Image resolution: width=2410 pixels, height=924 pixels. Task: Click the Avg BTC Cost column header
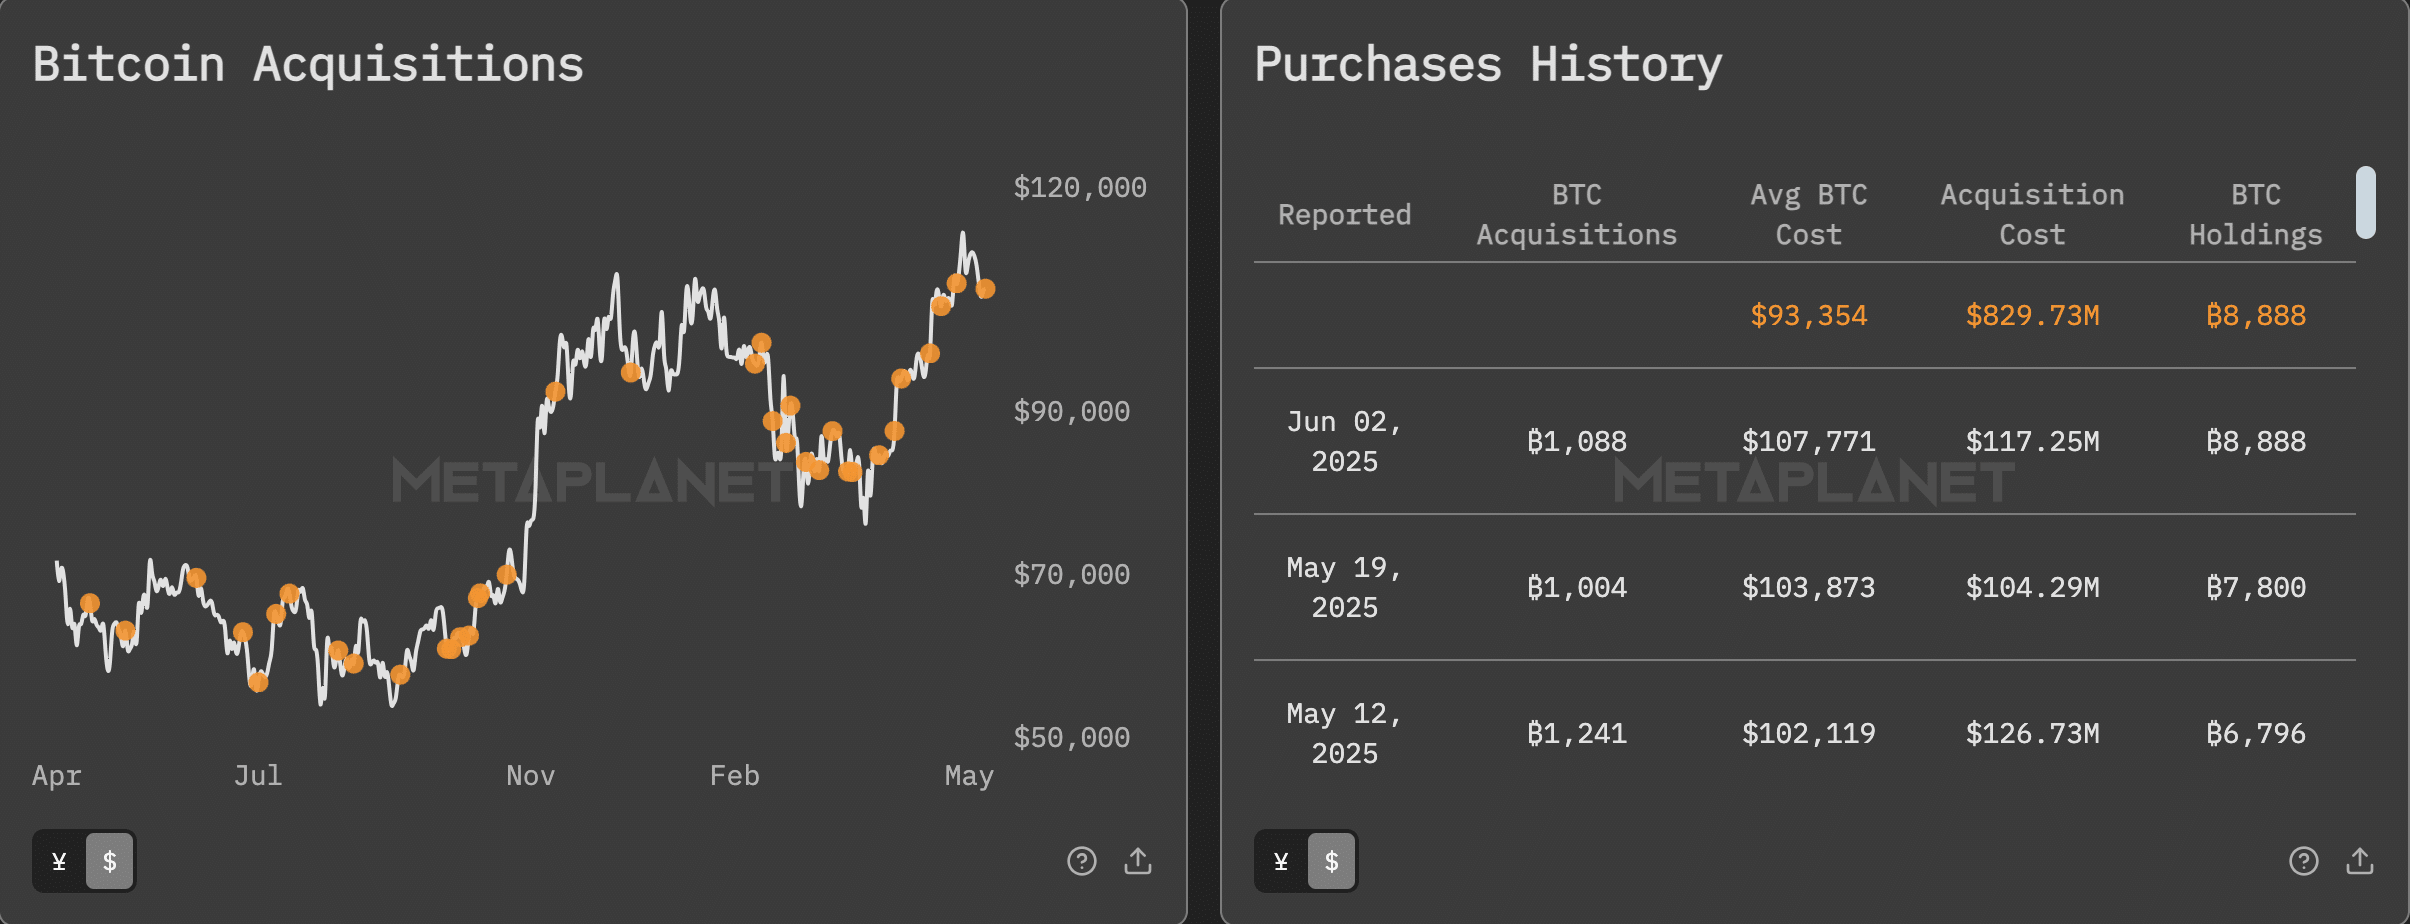(x=1808, y=215)
